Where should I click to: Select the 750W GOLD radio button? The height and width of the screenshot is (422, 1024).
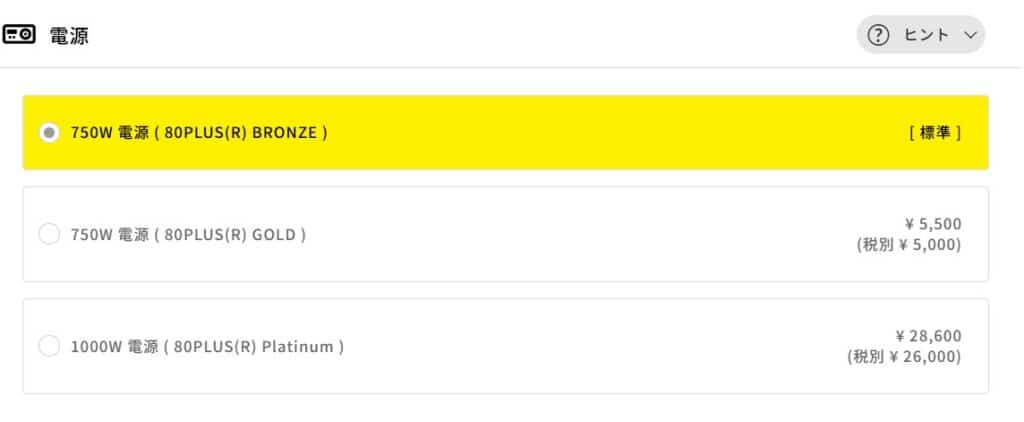48,235
